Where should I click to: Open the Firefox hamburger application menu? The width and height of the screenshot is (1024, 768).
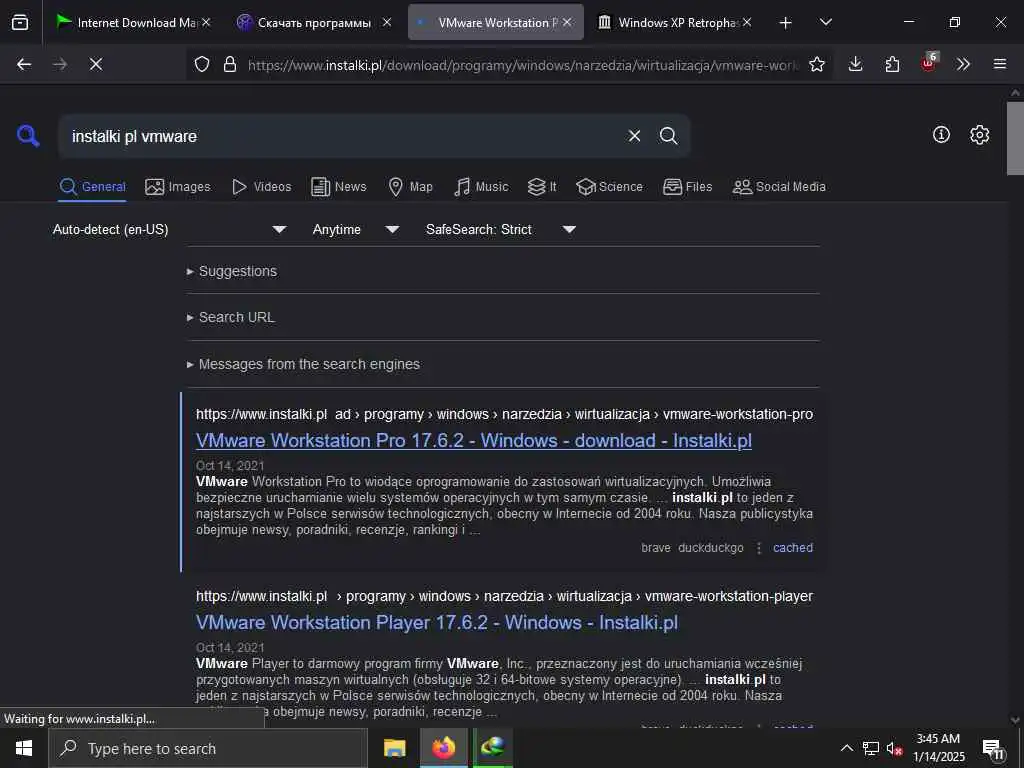(x=999, y=64)
